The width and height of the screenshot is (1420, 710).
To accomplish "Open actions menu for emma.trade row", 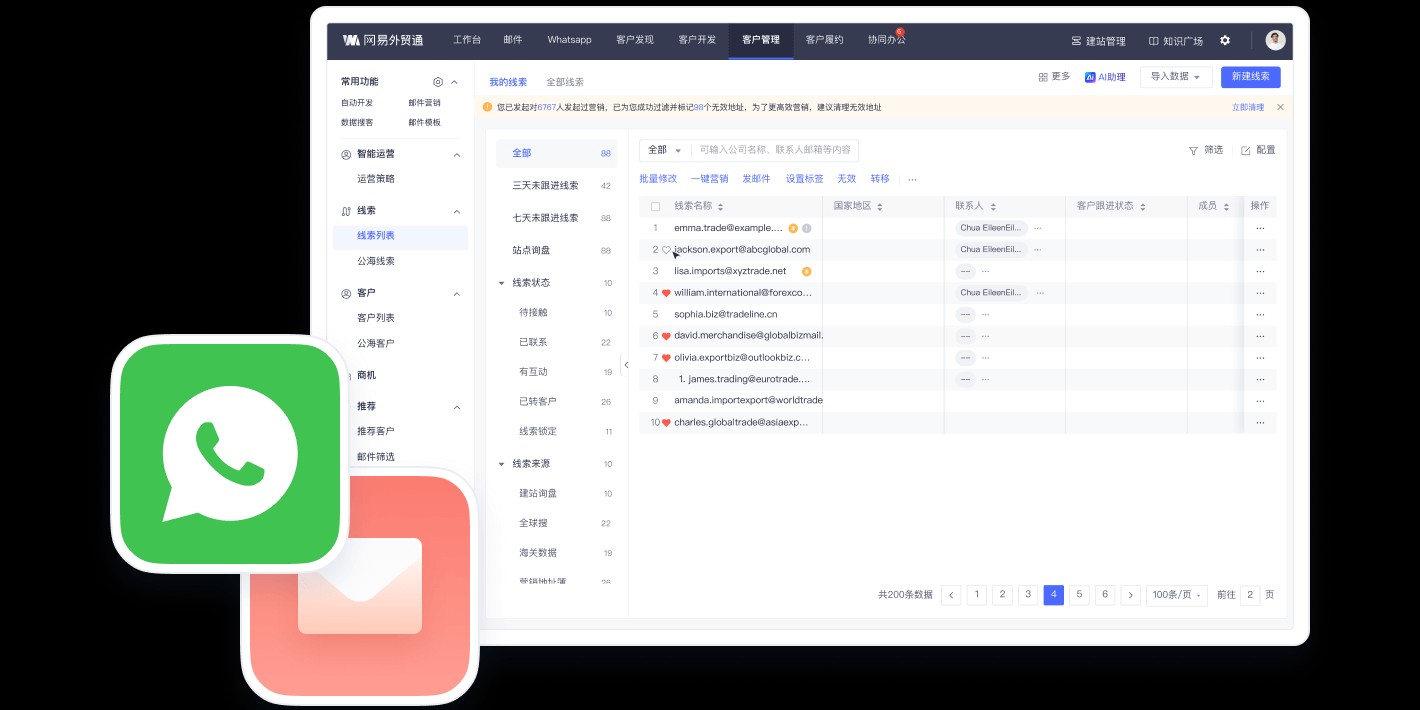I will tap(1260, 228).
